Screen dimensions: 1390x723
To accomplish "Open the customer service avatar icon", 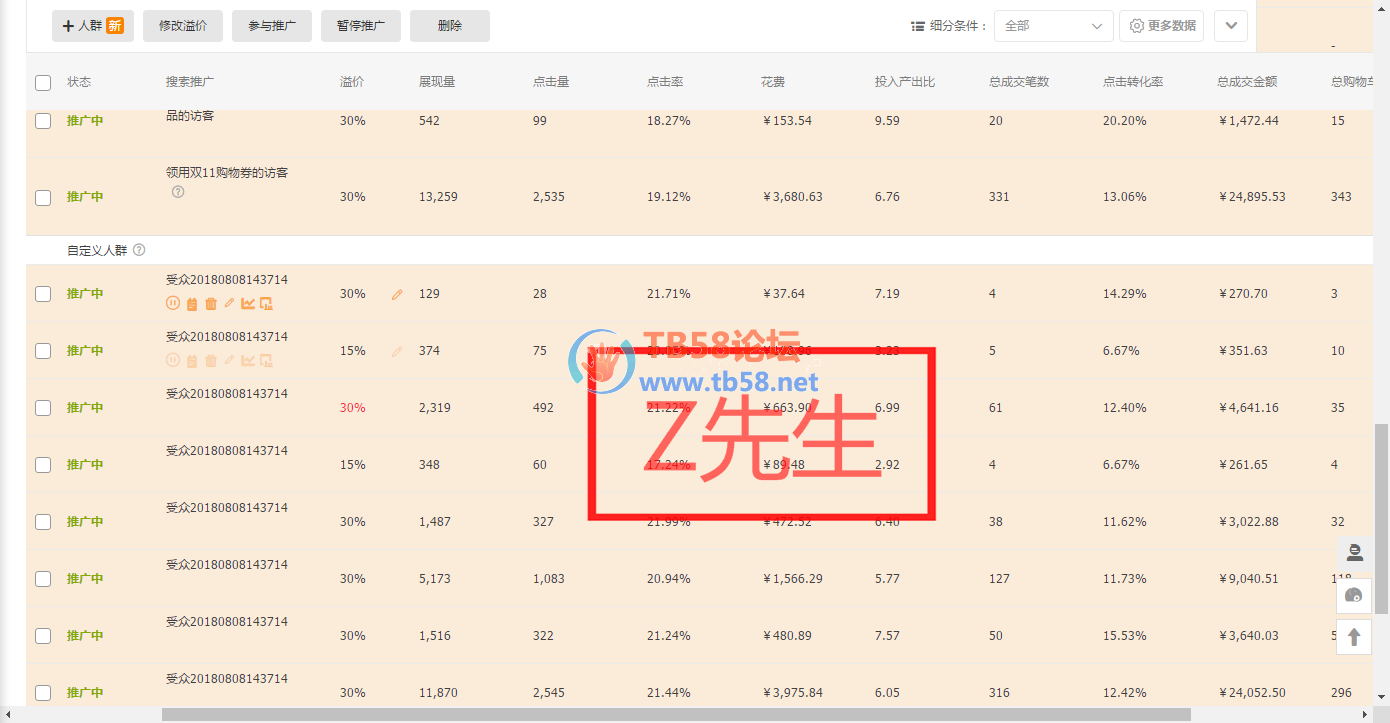I will 1354,552.
